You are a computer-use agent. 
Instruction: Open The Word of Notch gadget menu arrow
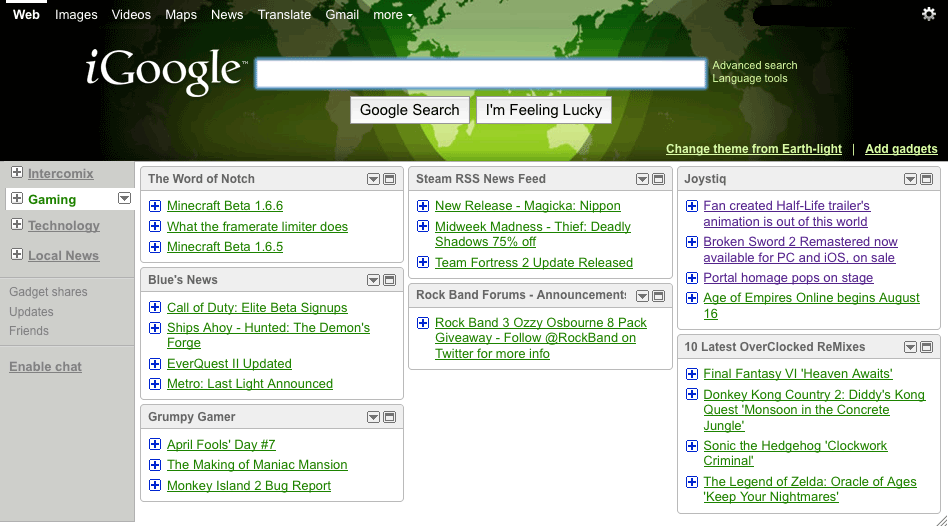[374, 179]
